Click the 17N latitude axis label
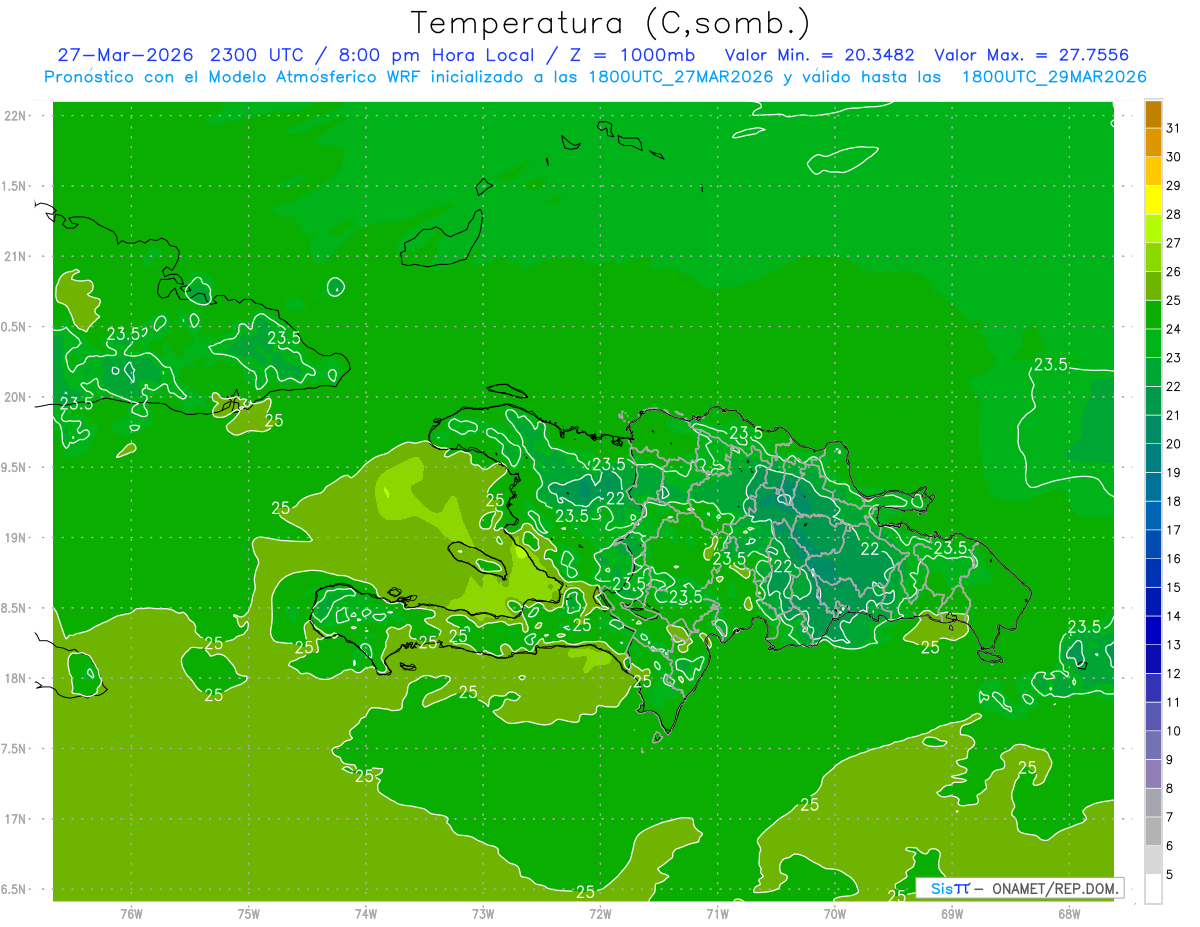Viewport: 1200px width, 927px height. [16, 820]
